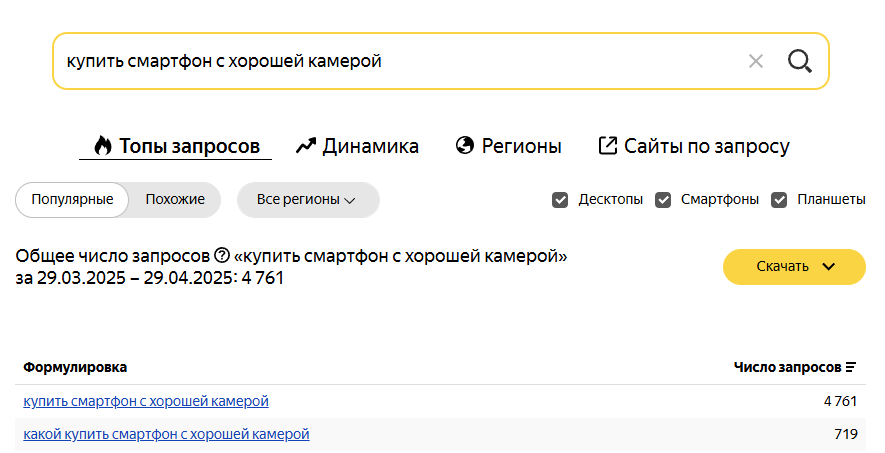Click the sort icon beside Число запросов

(x=851, y=367)
